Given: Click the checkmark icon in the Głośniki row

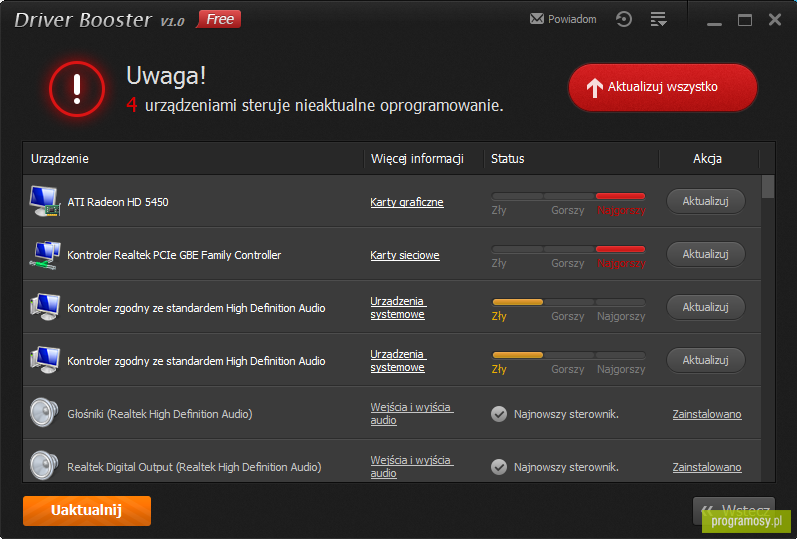Looking at the screenshot, I should [x=499, y=414].
